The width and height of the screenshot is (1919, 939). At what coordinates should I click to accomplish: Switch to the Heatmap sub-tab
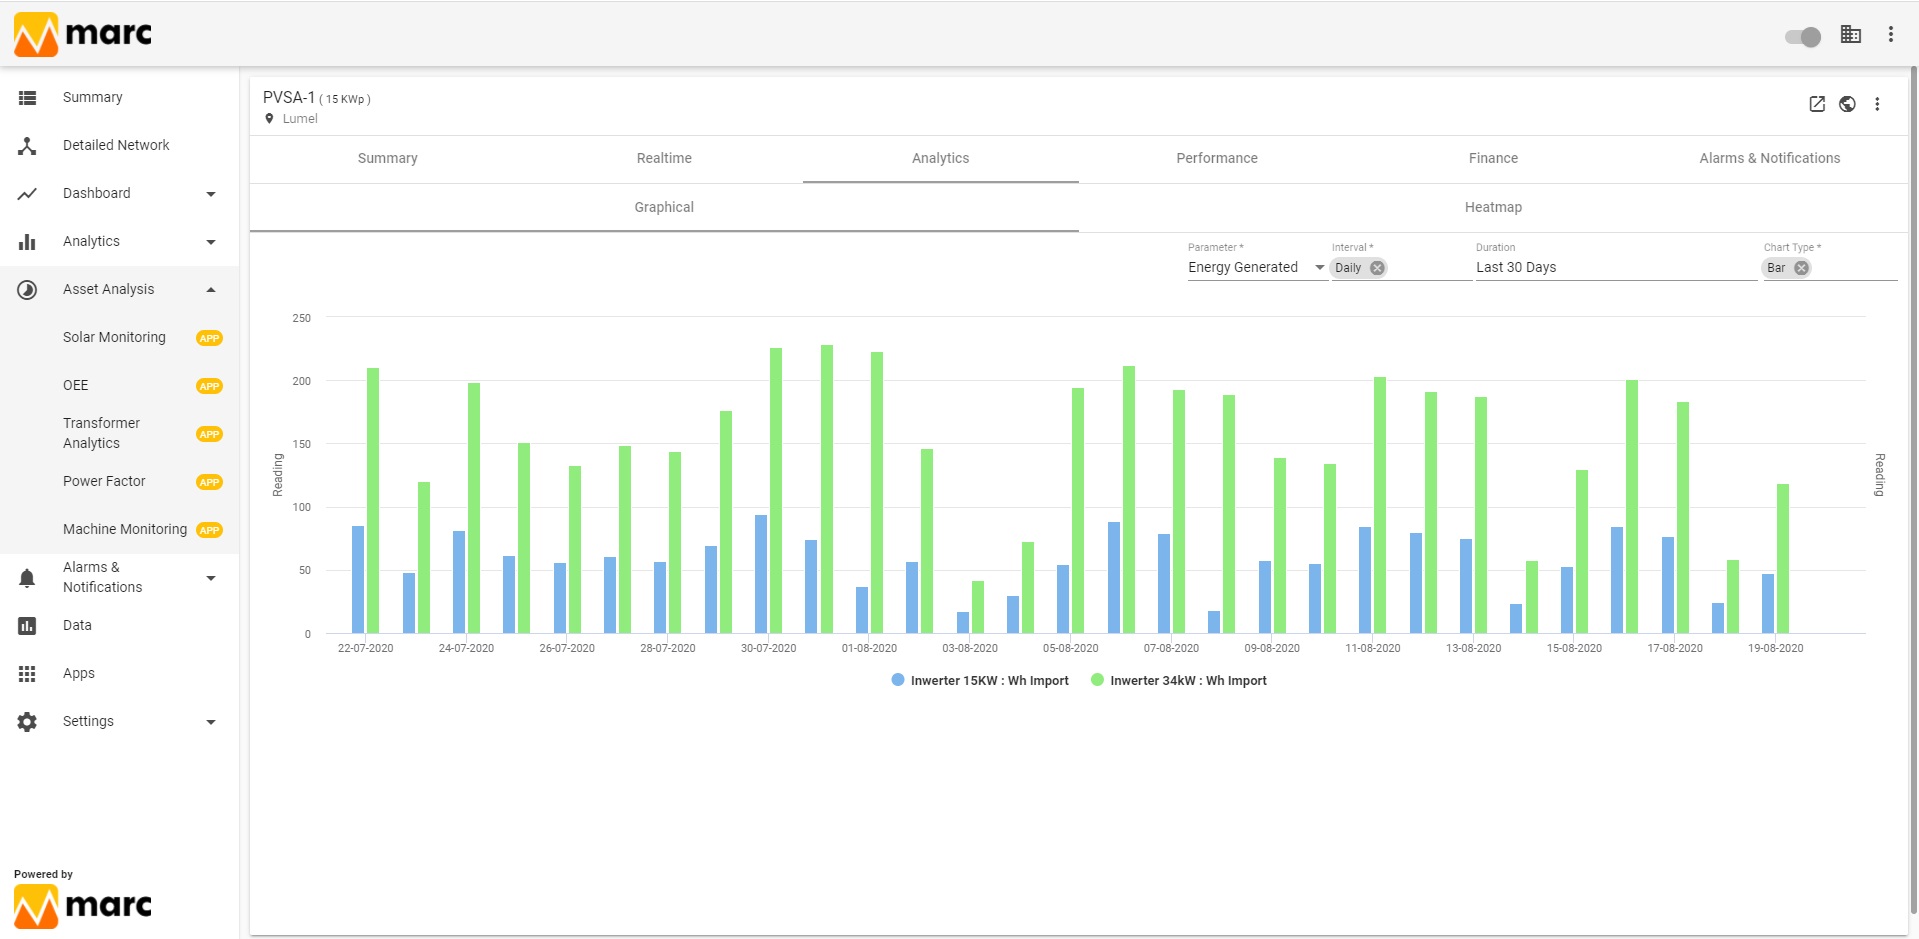coord(1493,208)
